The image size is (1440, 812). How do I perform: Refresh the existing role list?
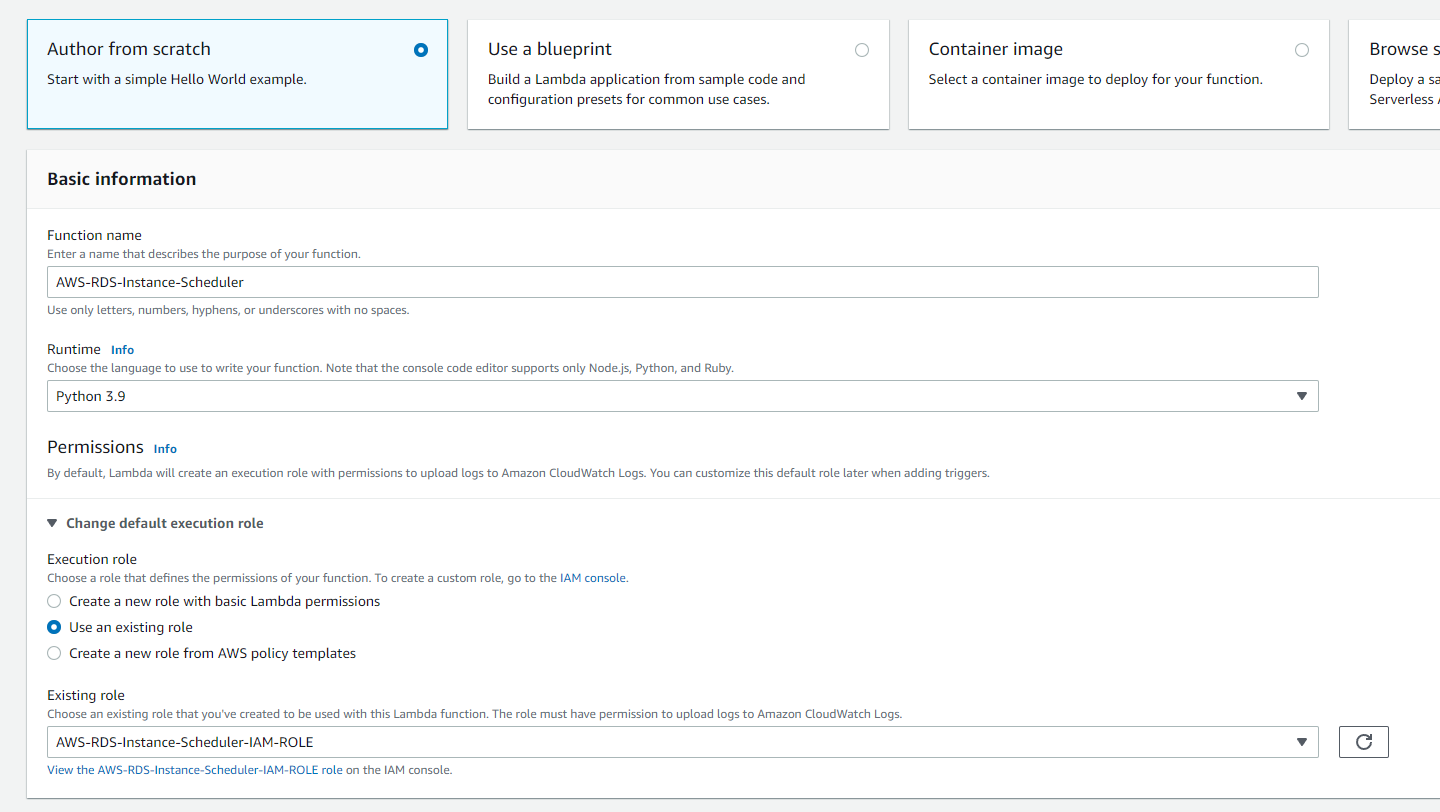(x=1363, y=741)
